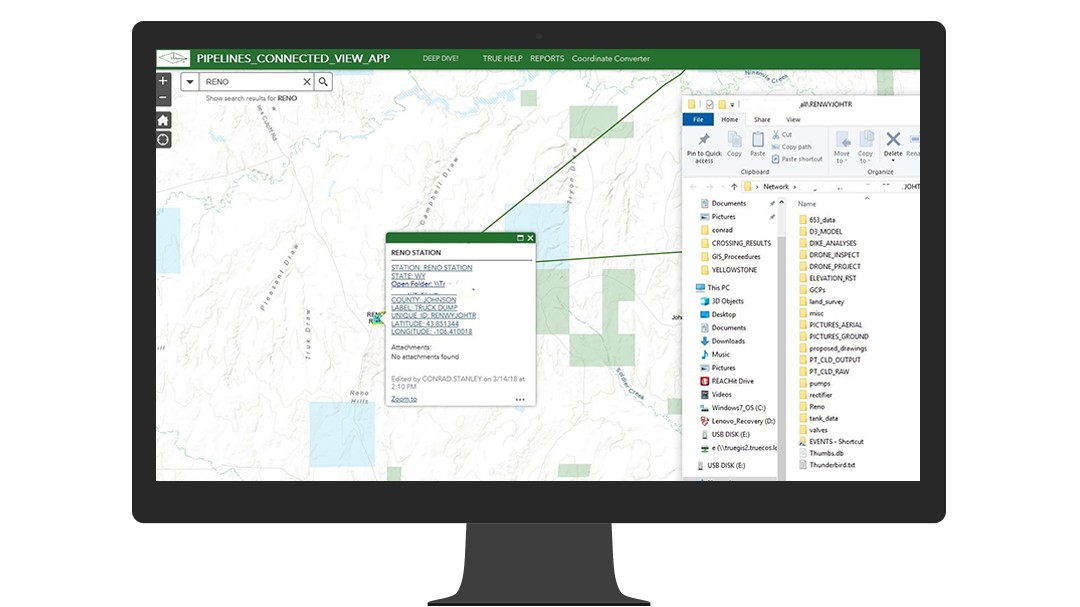Click UNIQUE_ID: RENWYJOHTR link

point(433,316)
